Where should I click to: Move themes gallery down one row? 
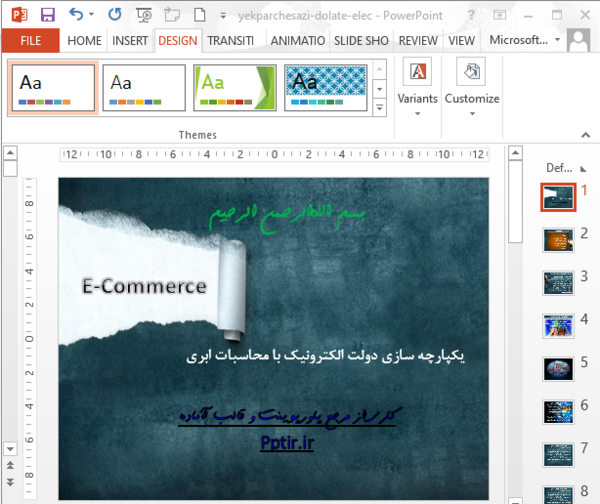pyautogui.click(x=379, y=89)
